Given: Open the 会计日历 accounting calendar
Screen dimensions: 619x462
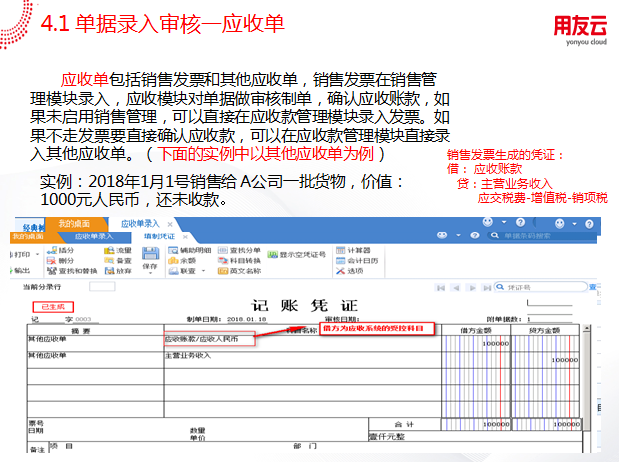Looking at the screenshot, I should pos(357,261).
